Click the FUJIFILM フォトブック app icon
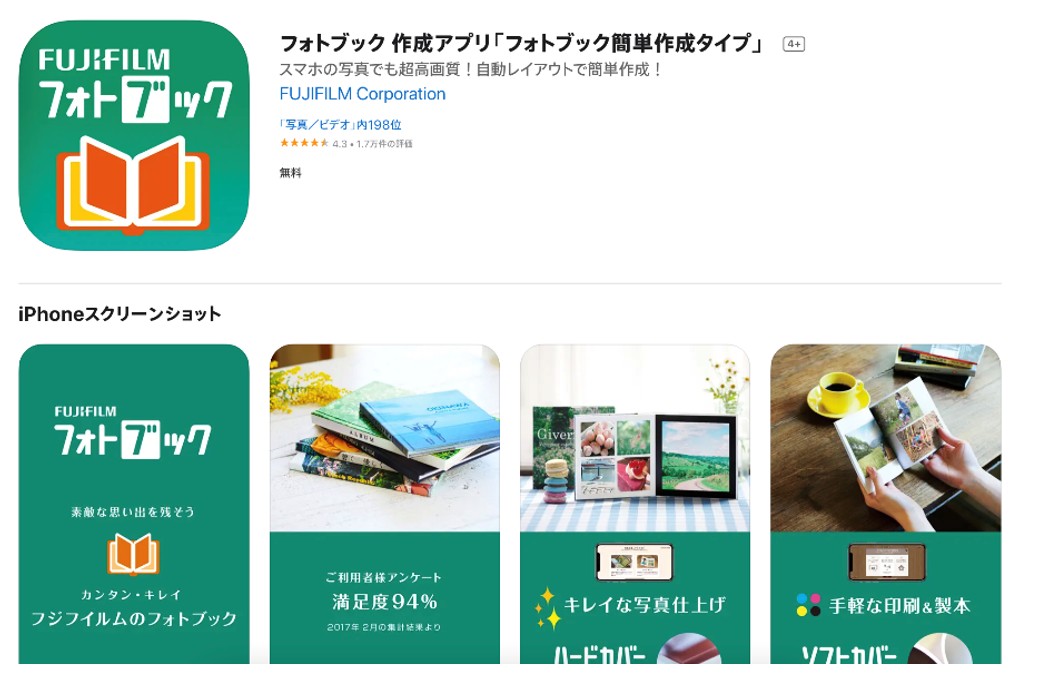The width and height of the screenshot is (1040, 688). [x=134, y=135]
